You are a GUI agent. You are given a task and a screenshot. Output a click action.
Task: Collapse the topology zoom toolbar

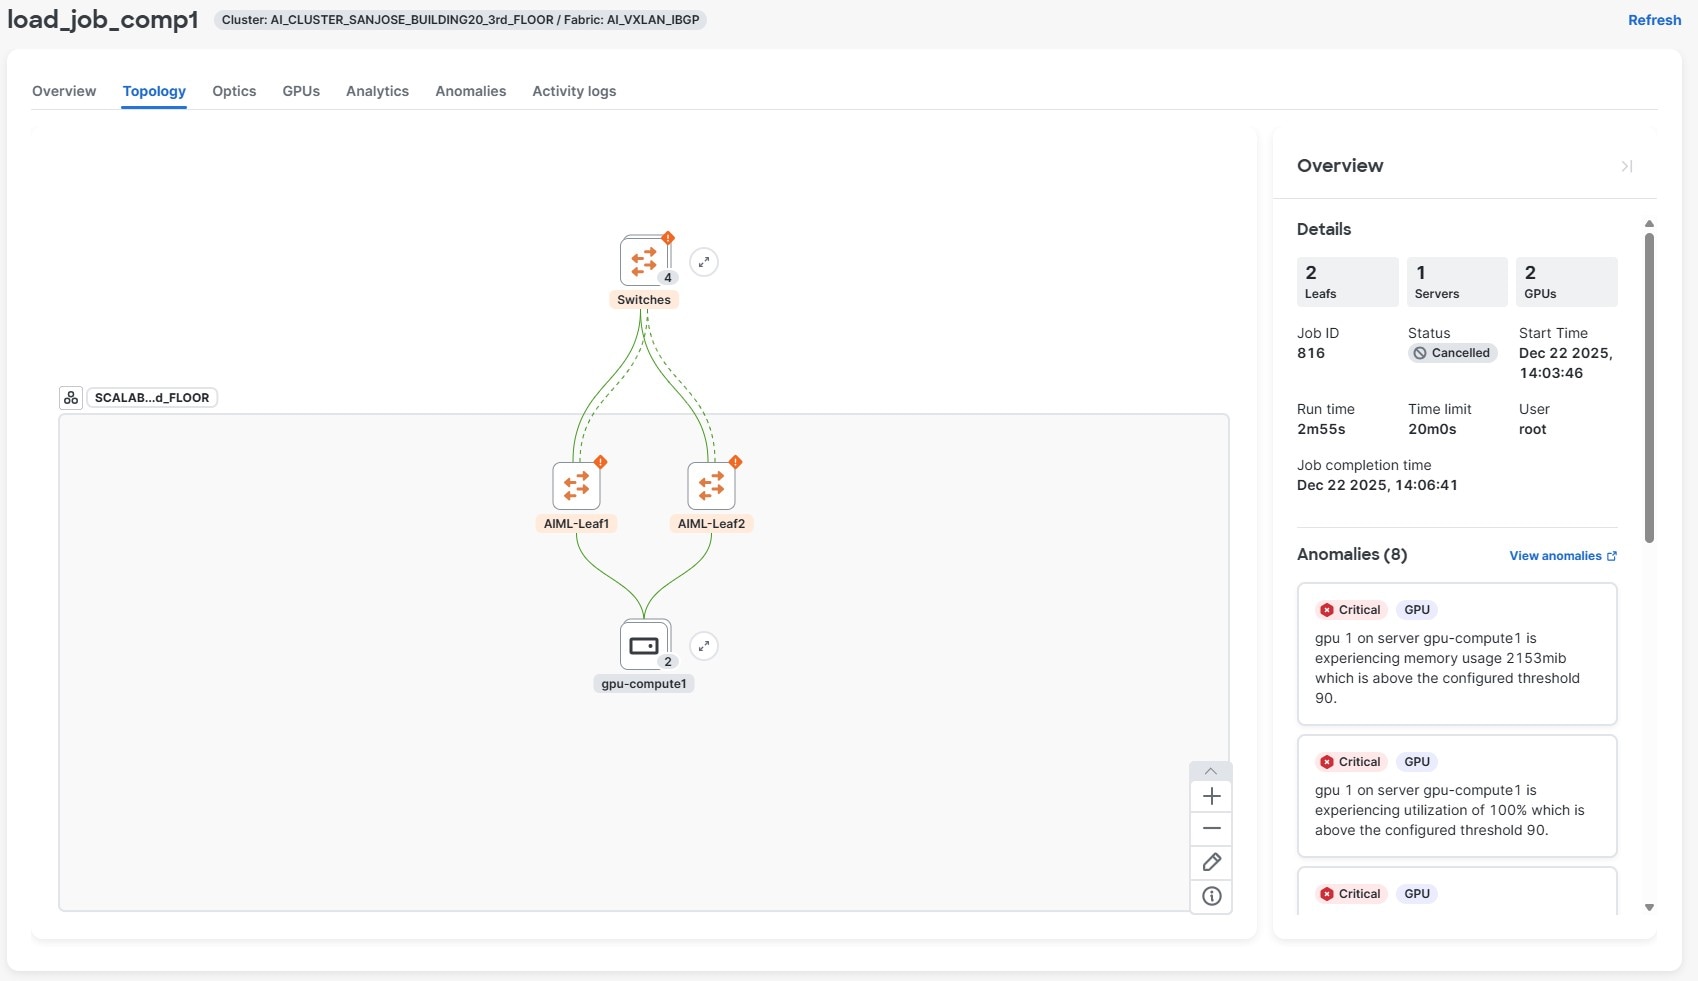1211,771
